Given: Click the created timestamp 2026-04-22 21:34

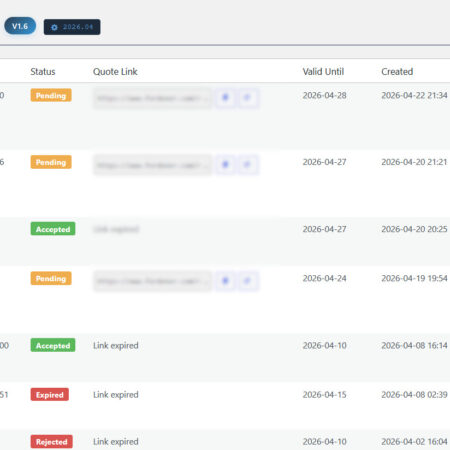Looking at the screenshot, I should click(x=414, y=95).
